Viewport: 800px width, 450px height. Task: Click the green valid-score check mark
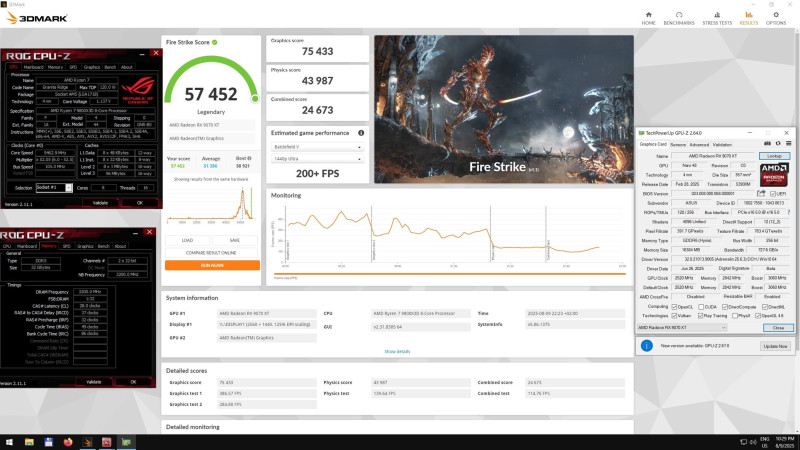pos(215,42)
